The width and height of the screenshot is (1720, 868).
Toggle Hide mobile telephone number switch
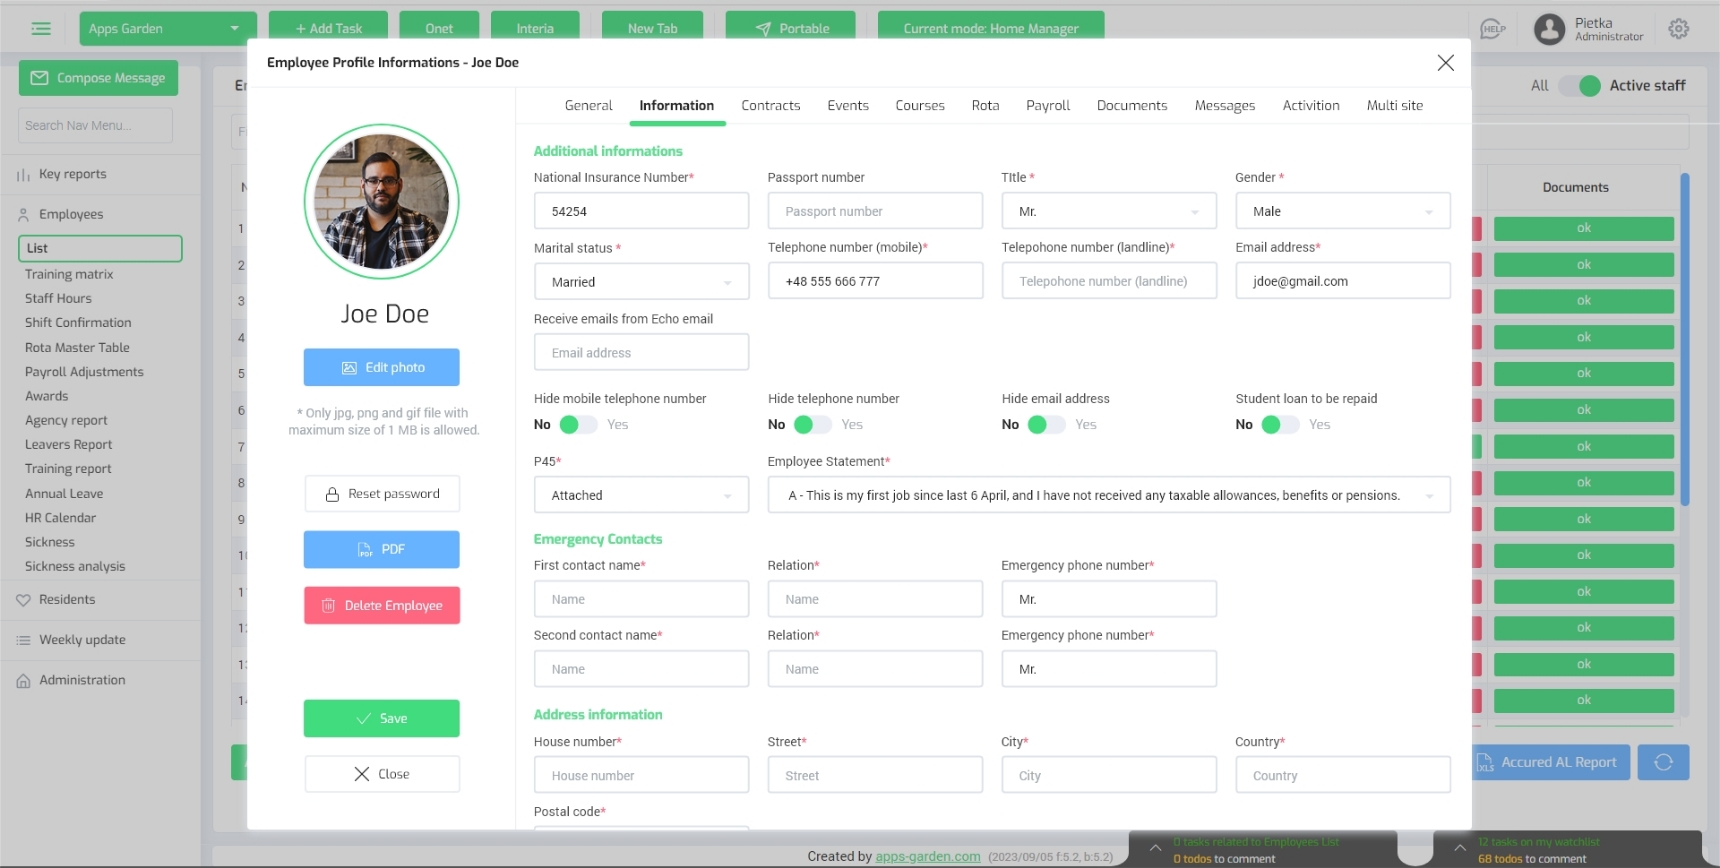coord(578,425)
